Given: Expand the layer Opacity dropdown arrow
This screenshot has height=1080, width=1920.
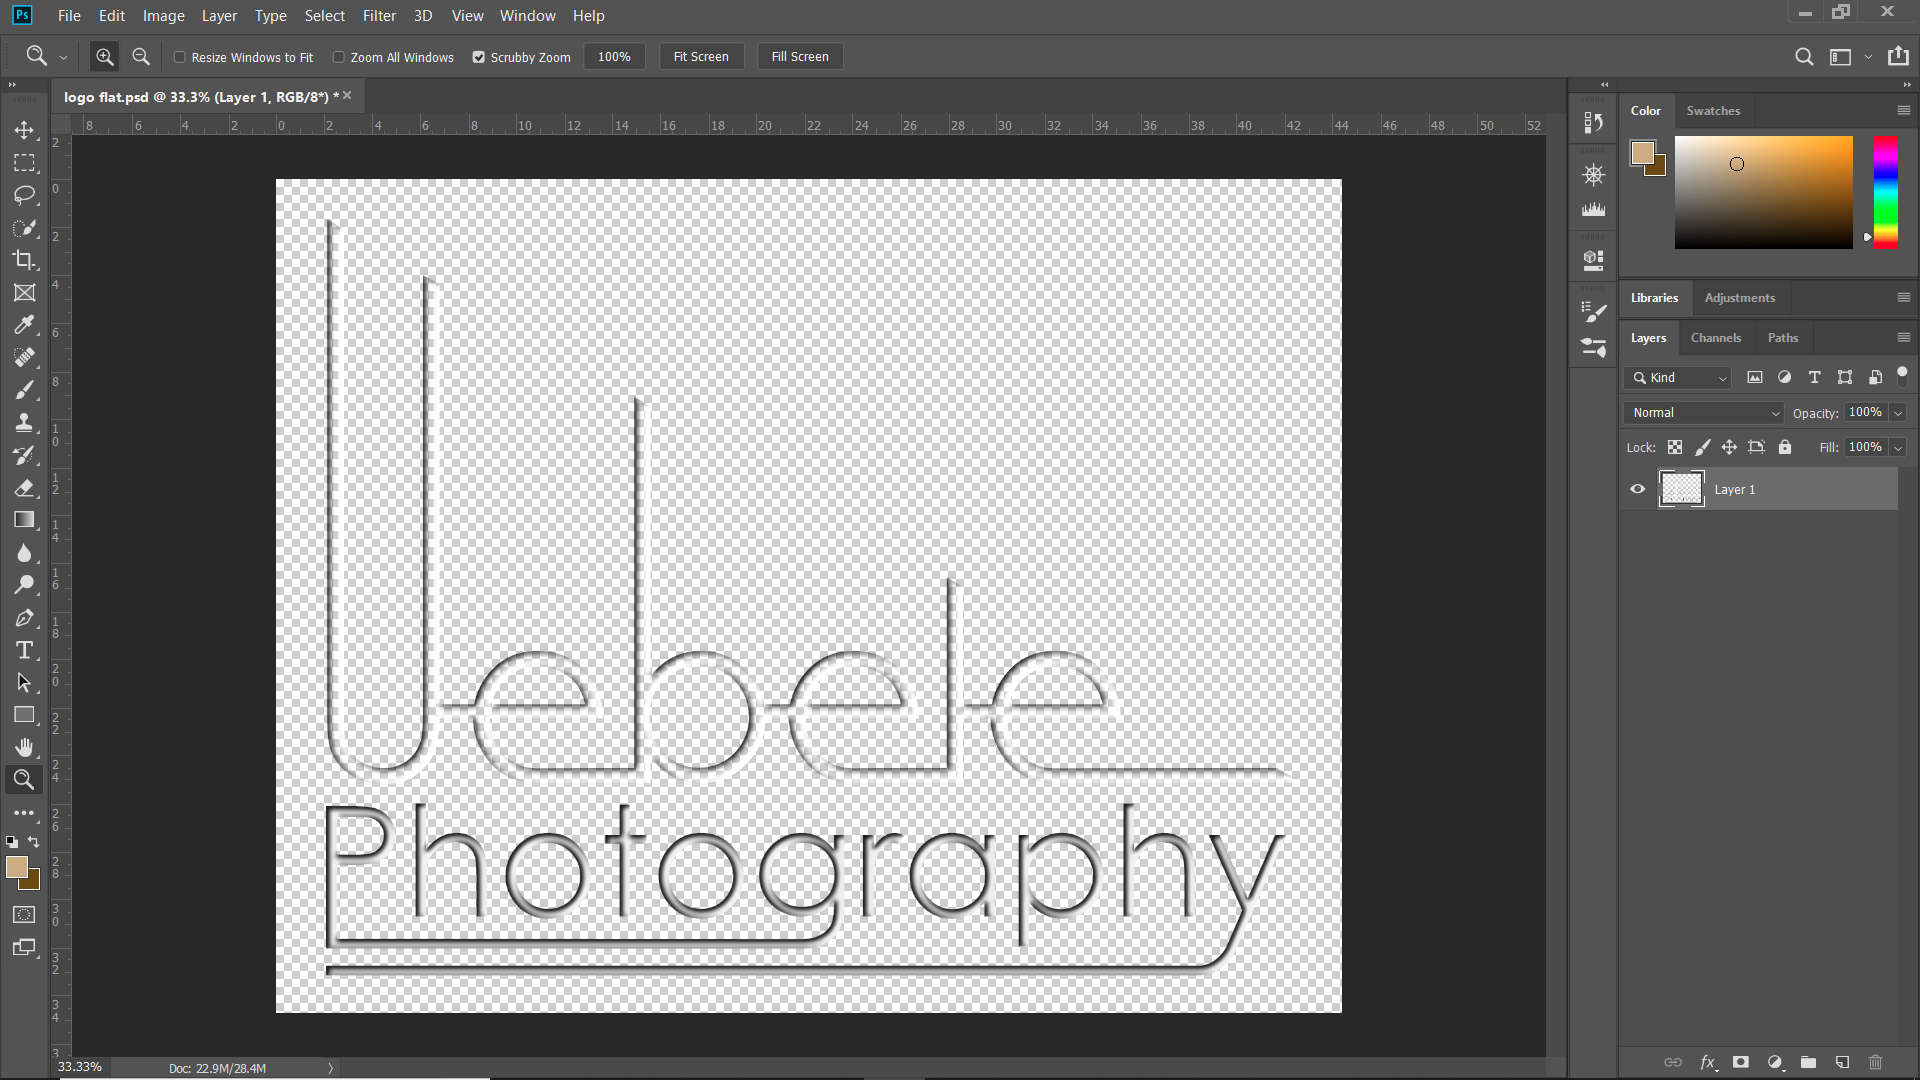Looking at the screenshot, I should tap(1898, 413).
